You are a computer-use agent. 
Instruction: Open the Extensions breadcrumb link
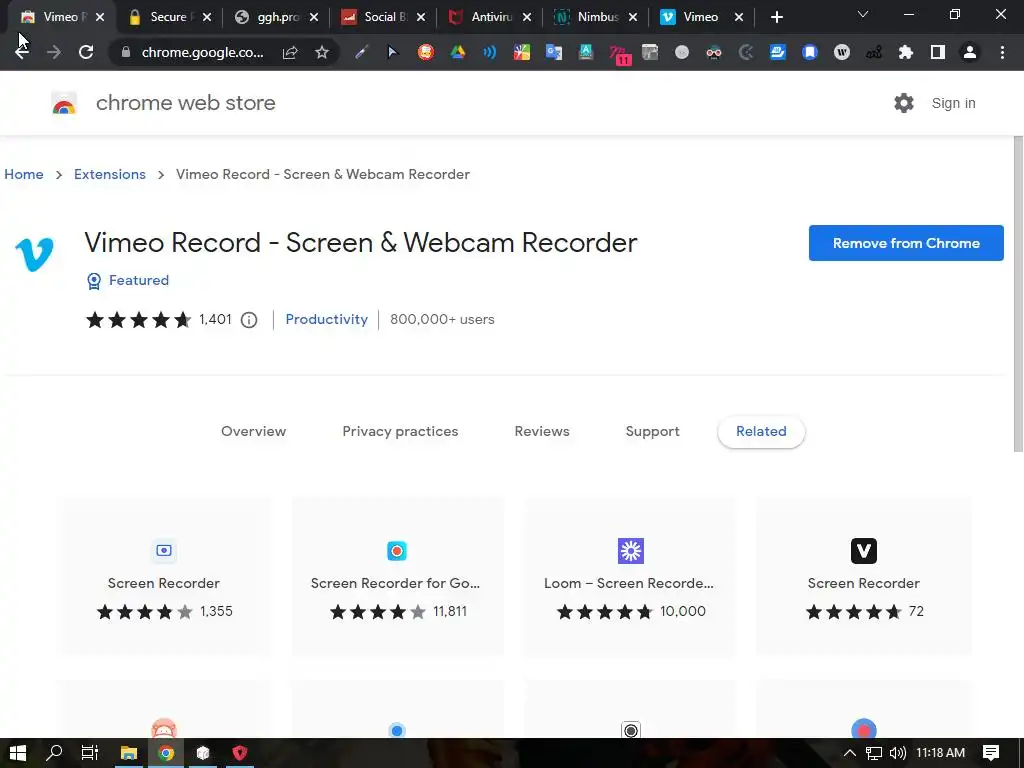[110, 174]
